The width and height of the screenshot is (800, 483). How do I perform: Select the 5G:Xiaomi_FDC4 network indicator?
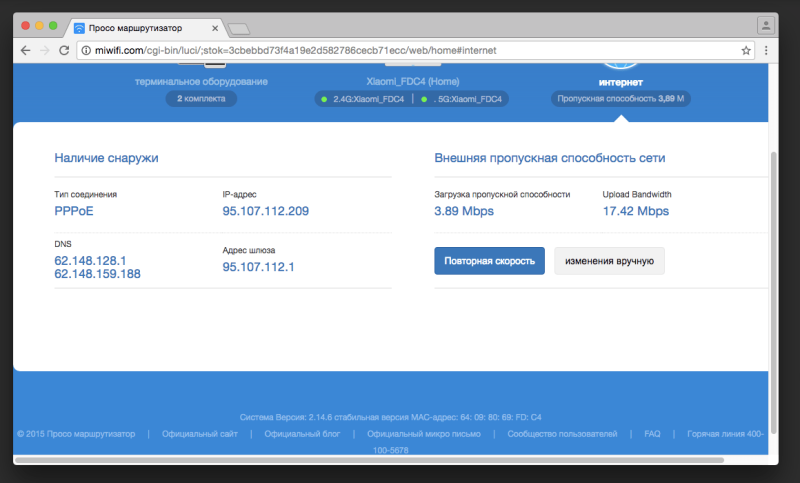462,99
